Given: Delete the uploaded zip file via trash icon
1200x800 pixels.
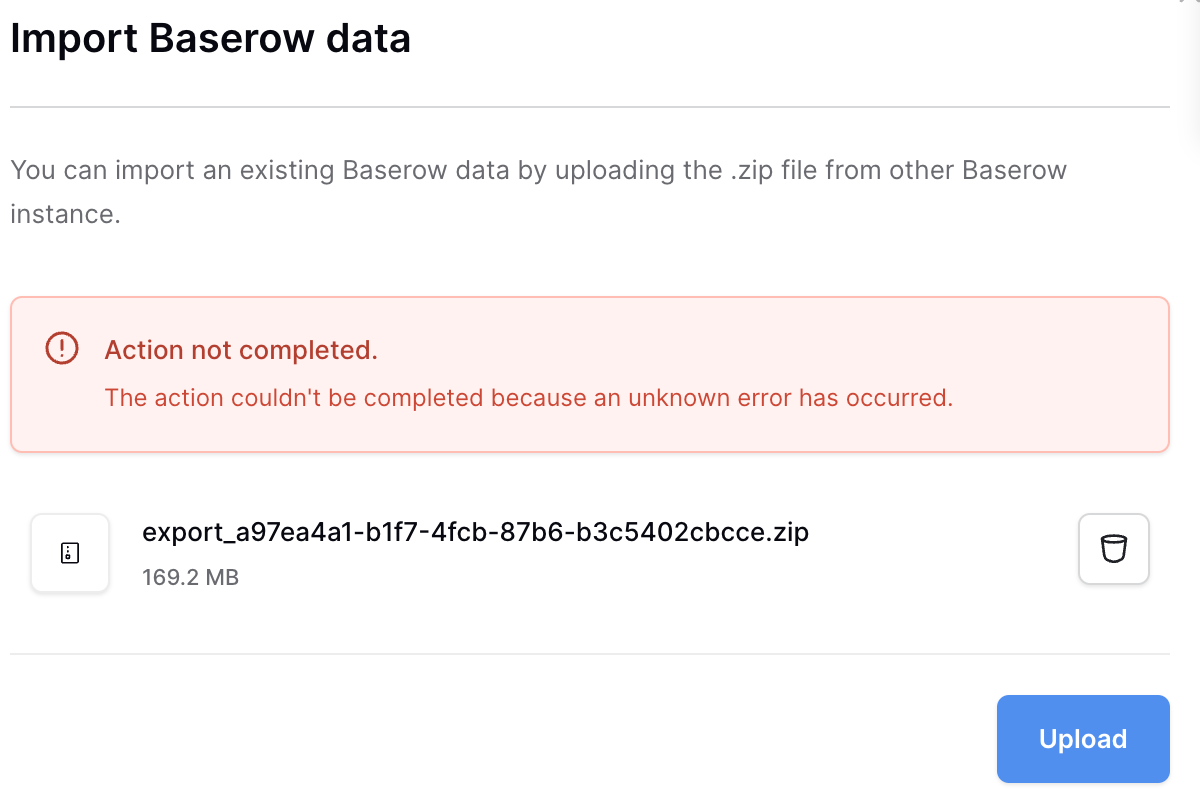Looking at the screenshot, I should (x=1113, y=548).
